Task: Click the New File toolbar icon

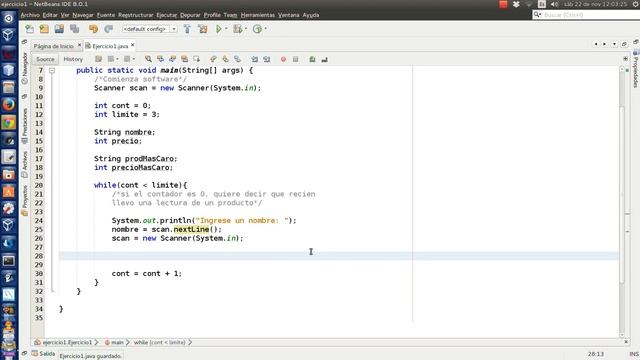Action: (x=29, y=29)
